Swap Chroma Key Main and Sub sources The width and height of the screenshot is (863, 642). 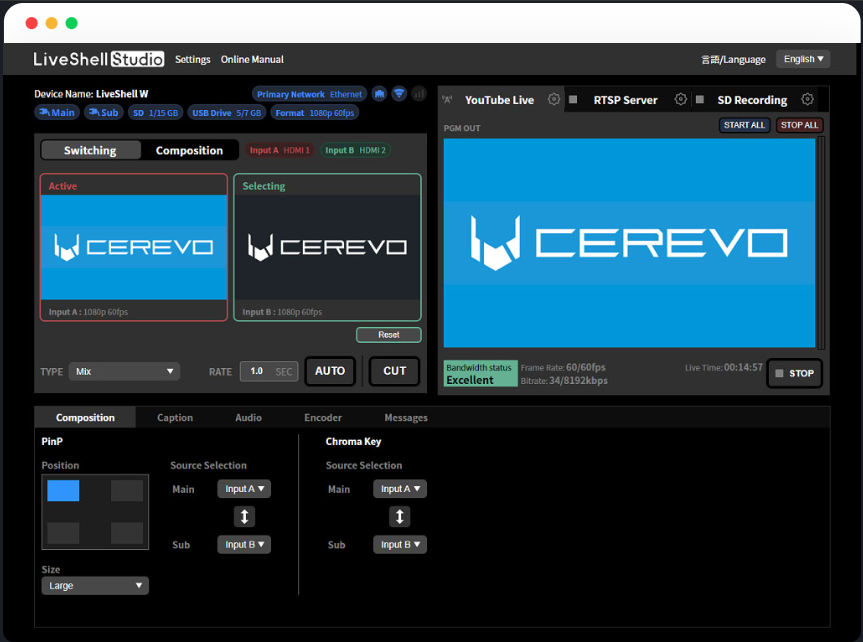400,516
